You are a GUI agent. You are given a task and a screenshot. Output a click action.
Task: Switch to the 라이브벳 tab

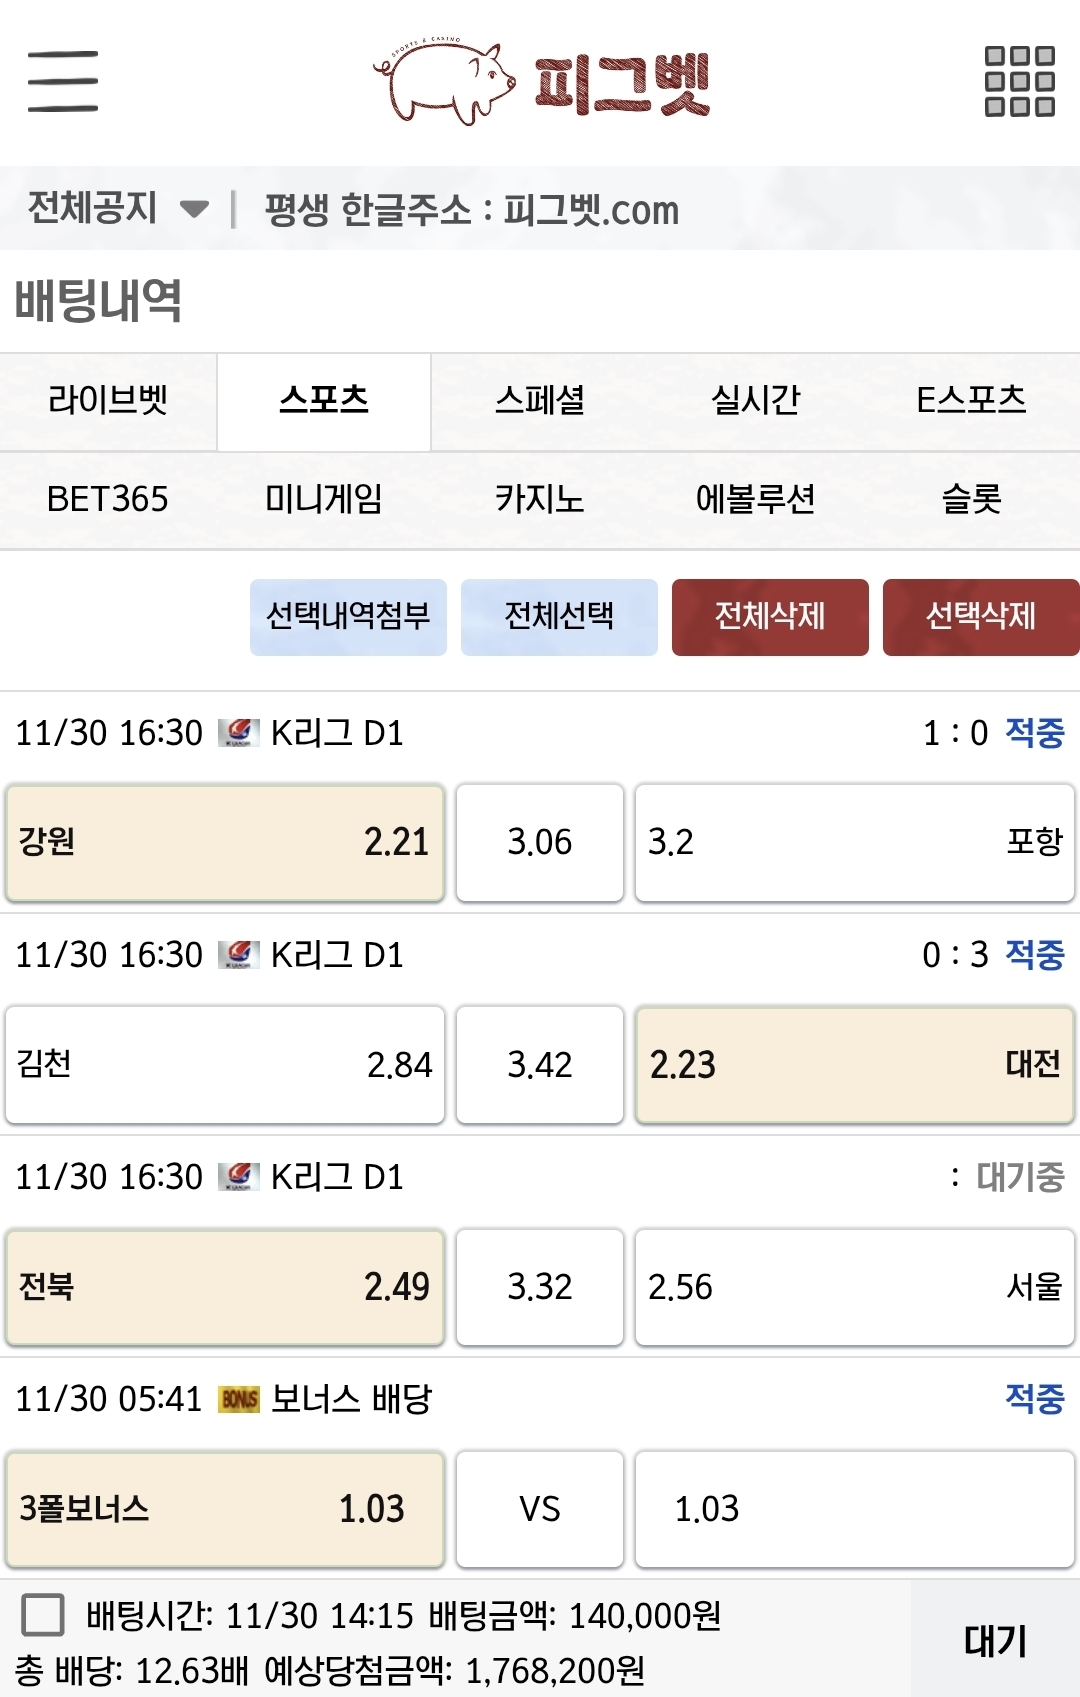pyautogui.click(x=108, y=401)
